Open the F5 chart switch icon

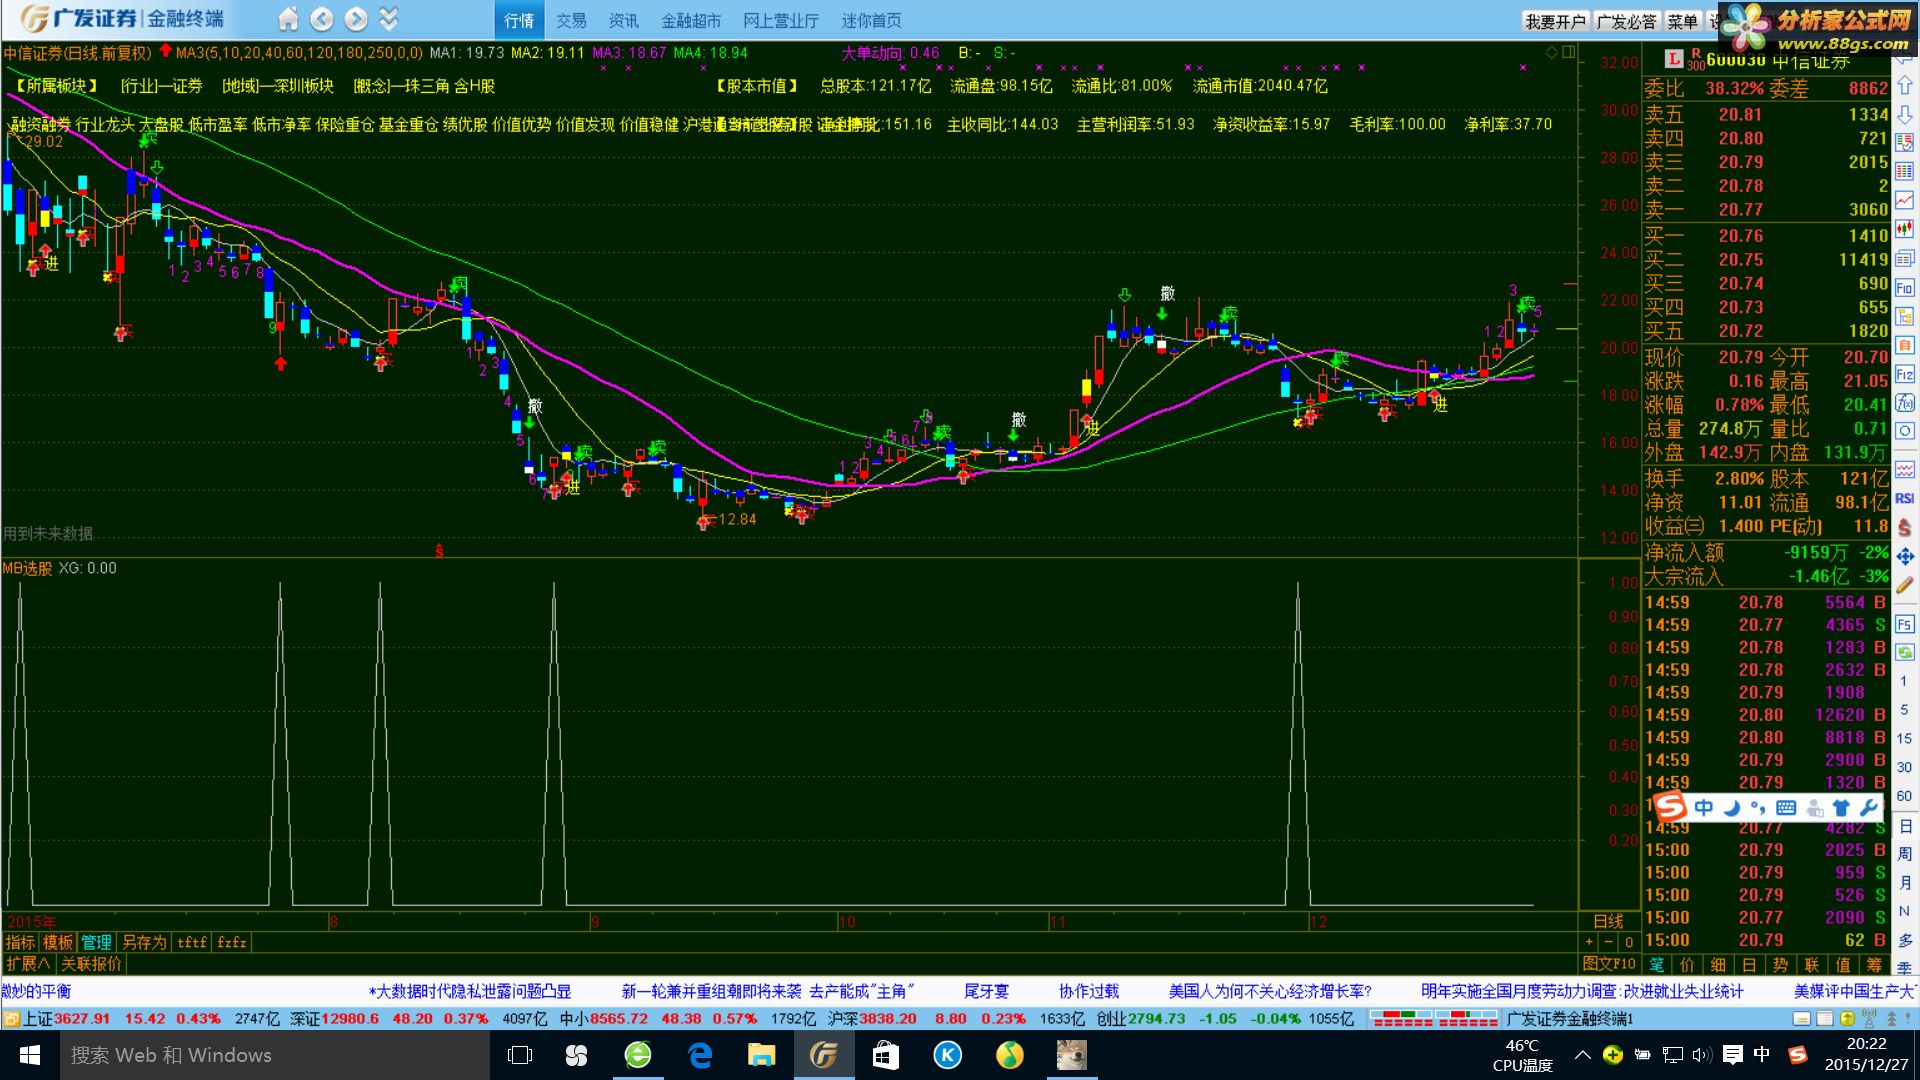click(1905, 624)
